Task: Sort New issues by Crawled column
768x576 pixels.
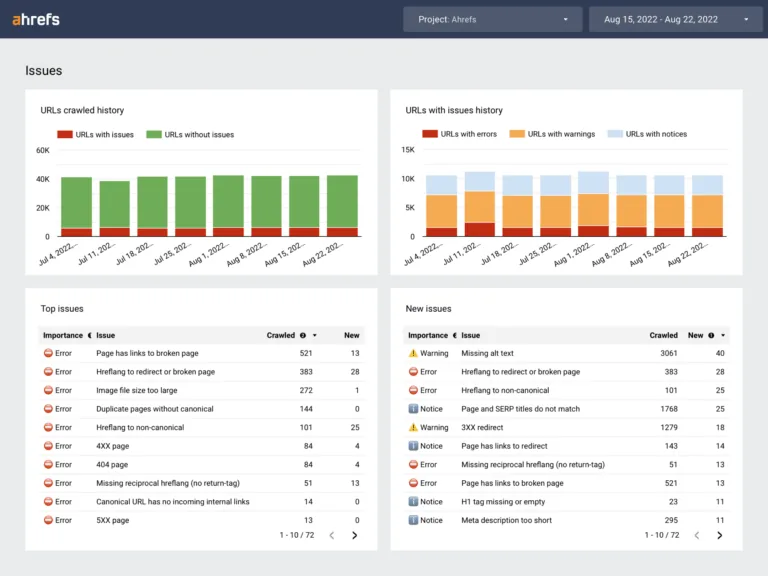Action: [x=664, y=336]
